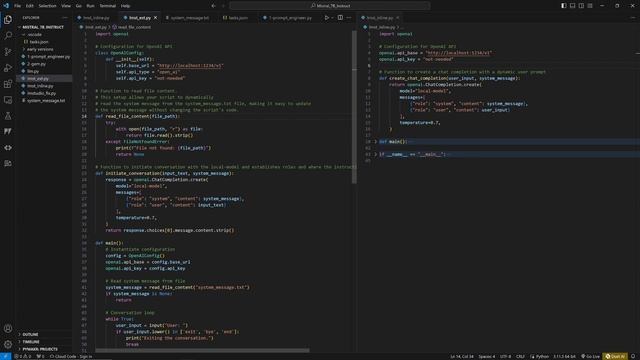This screenshot has width=640, height=360.
Task: Open Customize Layout icon in title bar
Action: coord(590,6)
